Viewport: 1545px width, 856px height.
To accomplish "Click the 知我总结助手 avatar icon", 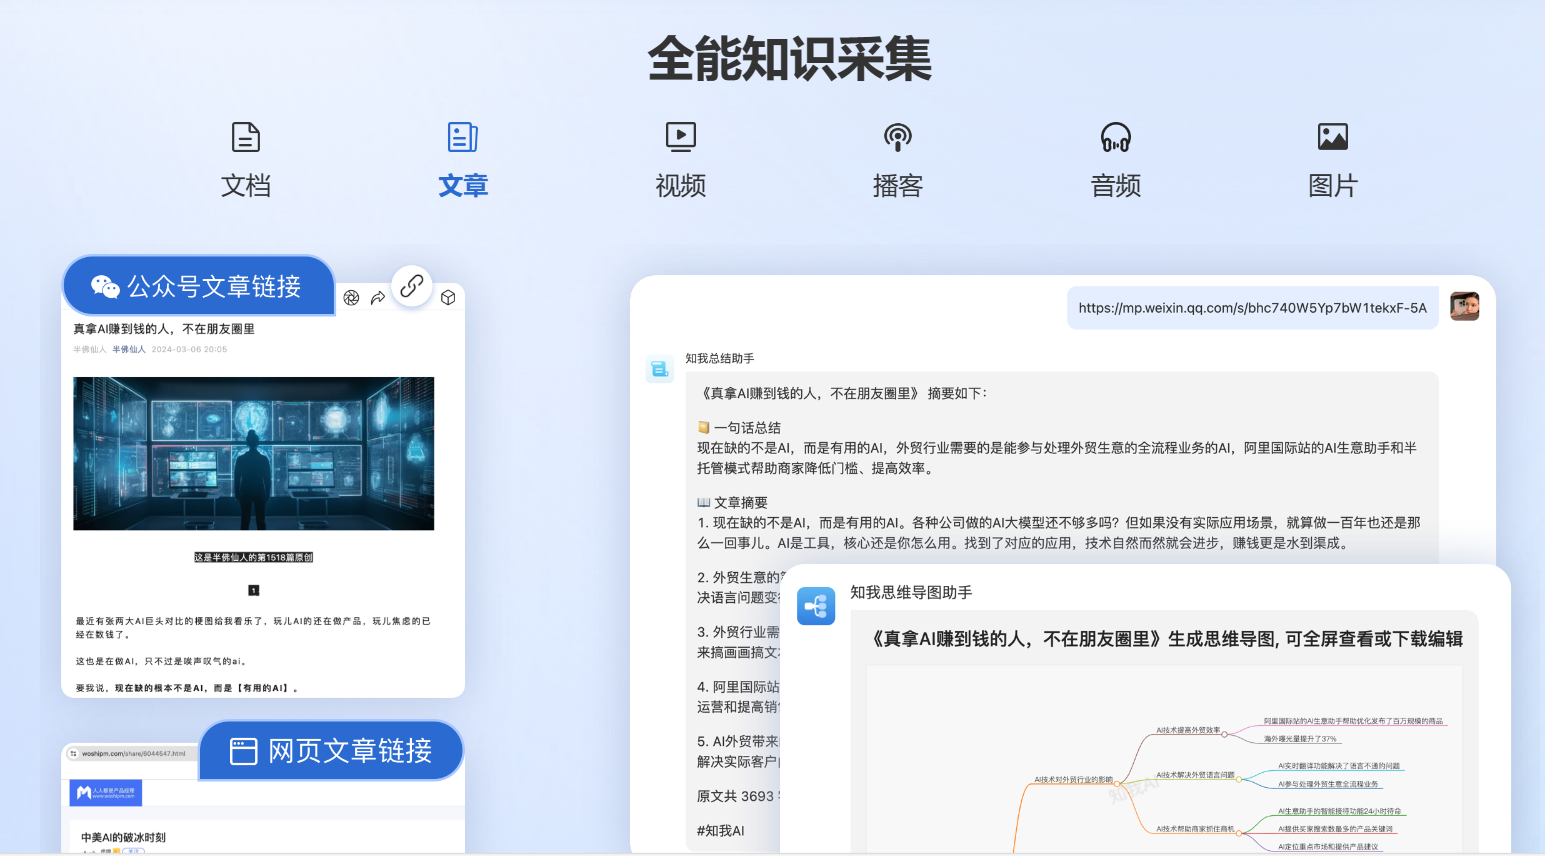I will [660, 369].
